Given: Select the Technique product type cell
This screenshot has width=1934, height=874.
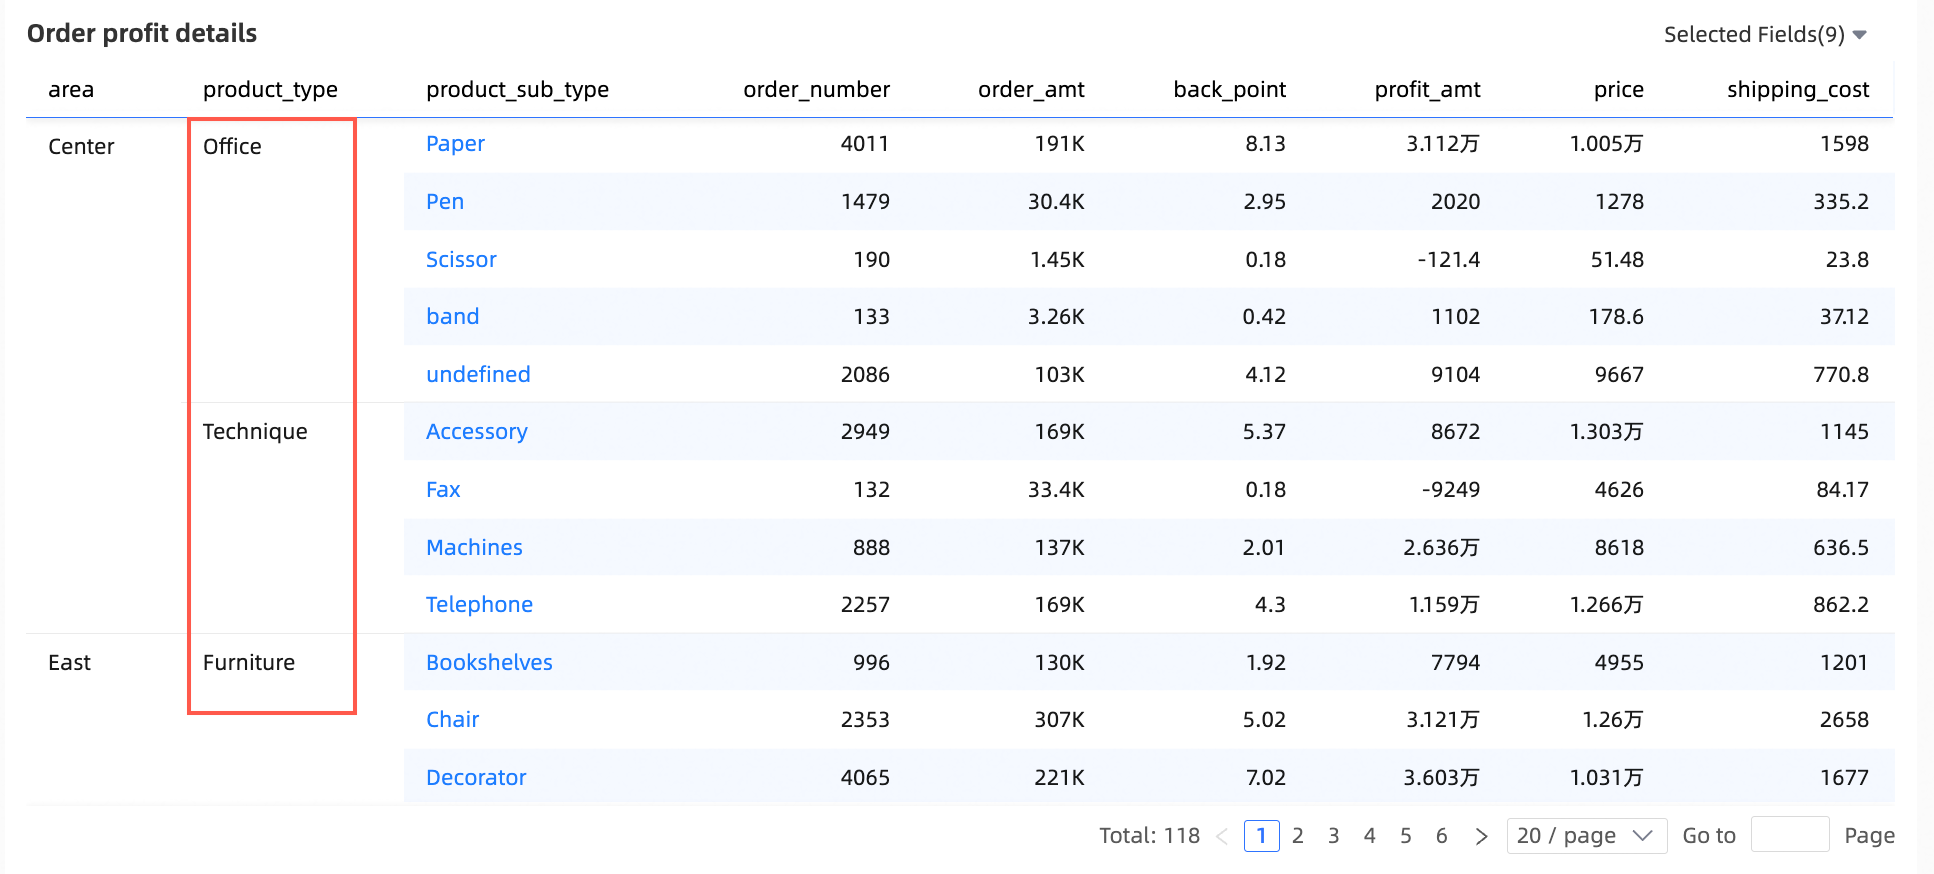Looking at the screenshot, I should (255, 431).
